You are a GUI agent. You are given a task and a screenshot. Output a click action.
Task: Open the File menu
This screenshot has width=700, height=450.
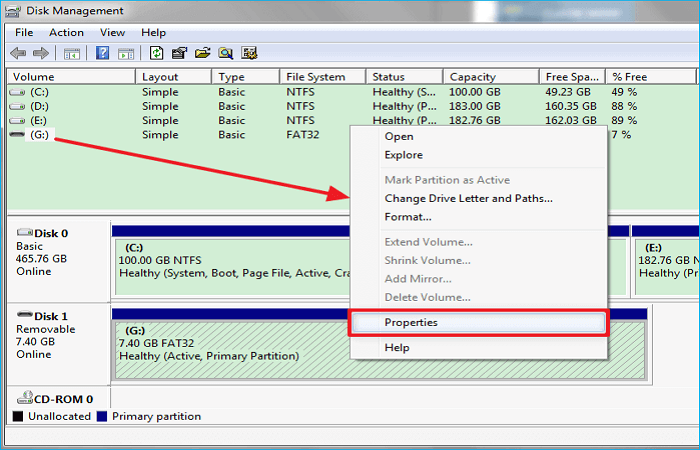[x=24, y=33]
